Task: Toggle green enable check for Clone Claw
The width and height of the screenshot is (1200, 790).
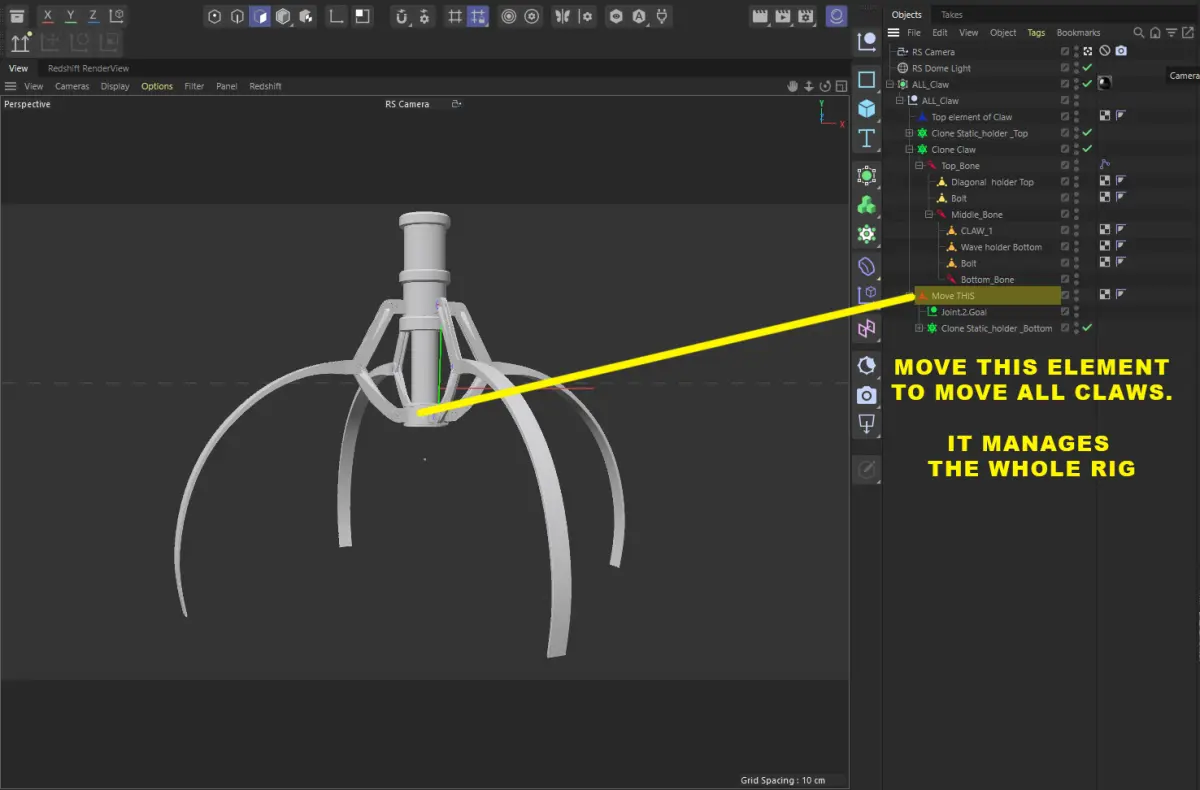Action: (x=1087, y=149)
